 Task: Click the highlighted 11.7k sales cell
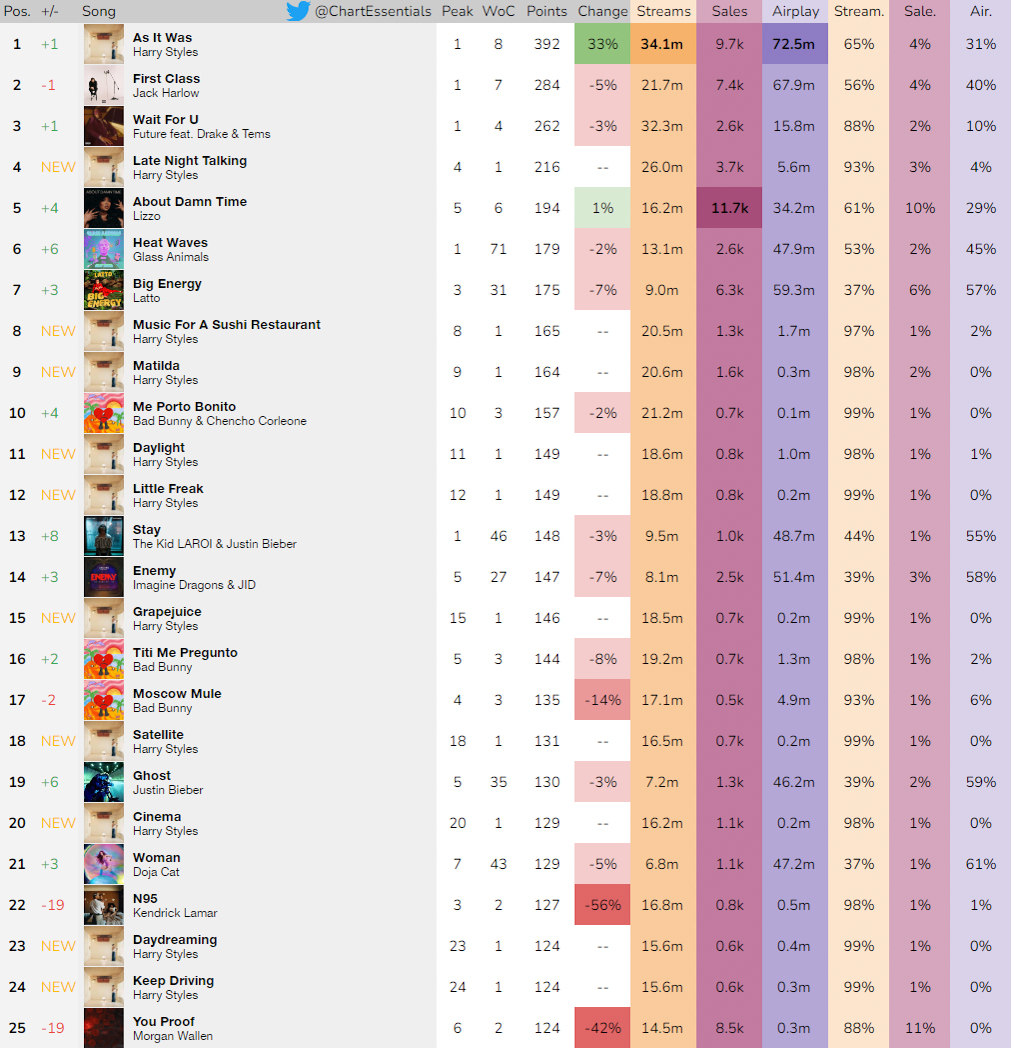(729, 208)
